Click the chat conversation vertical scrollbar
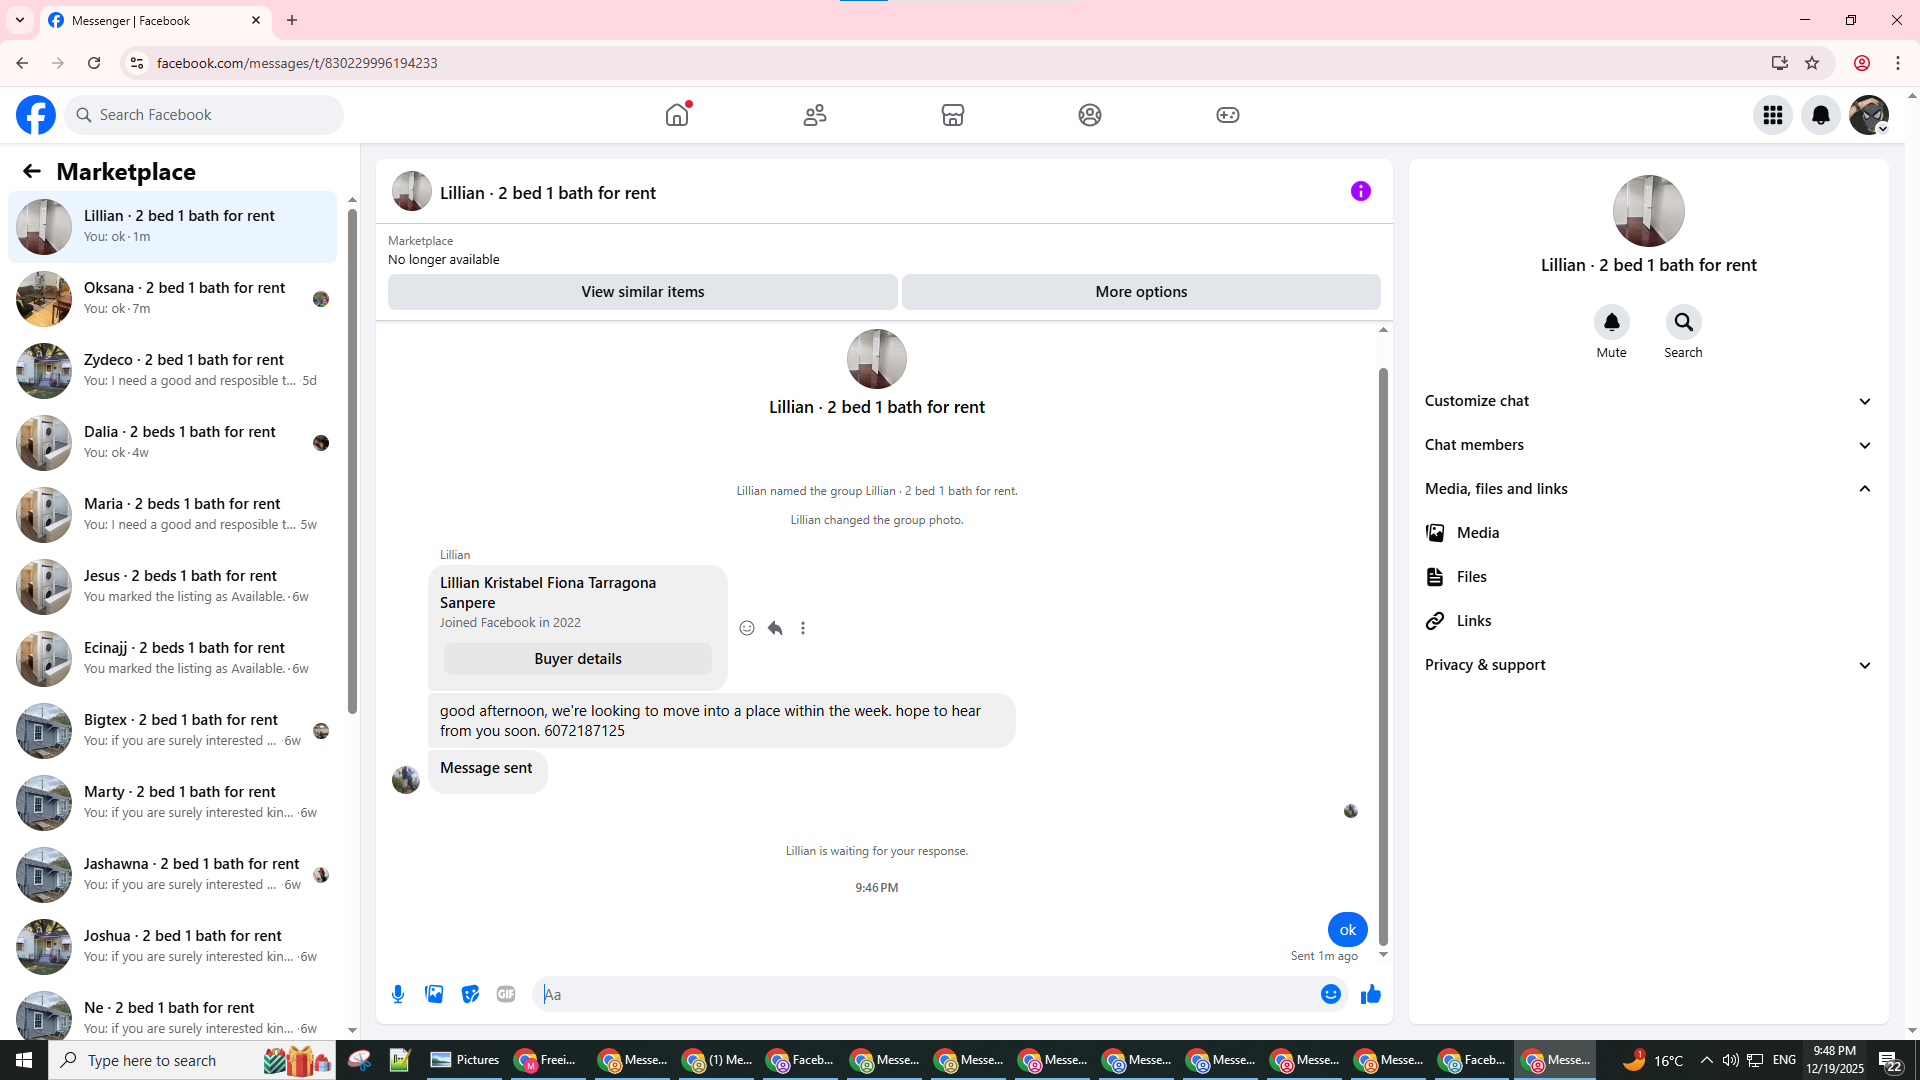The image size is (1920, 1080). coord(1383,655)
